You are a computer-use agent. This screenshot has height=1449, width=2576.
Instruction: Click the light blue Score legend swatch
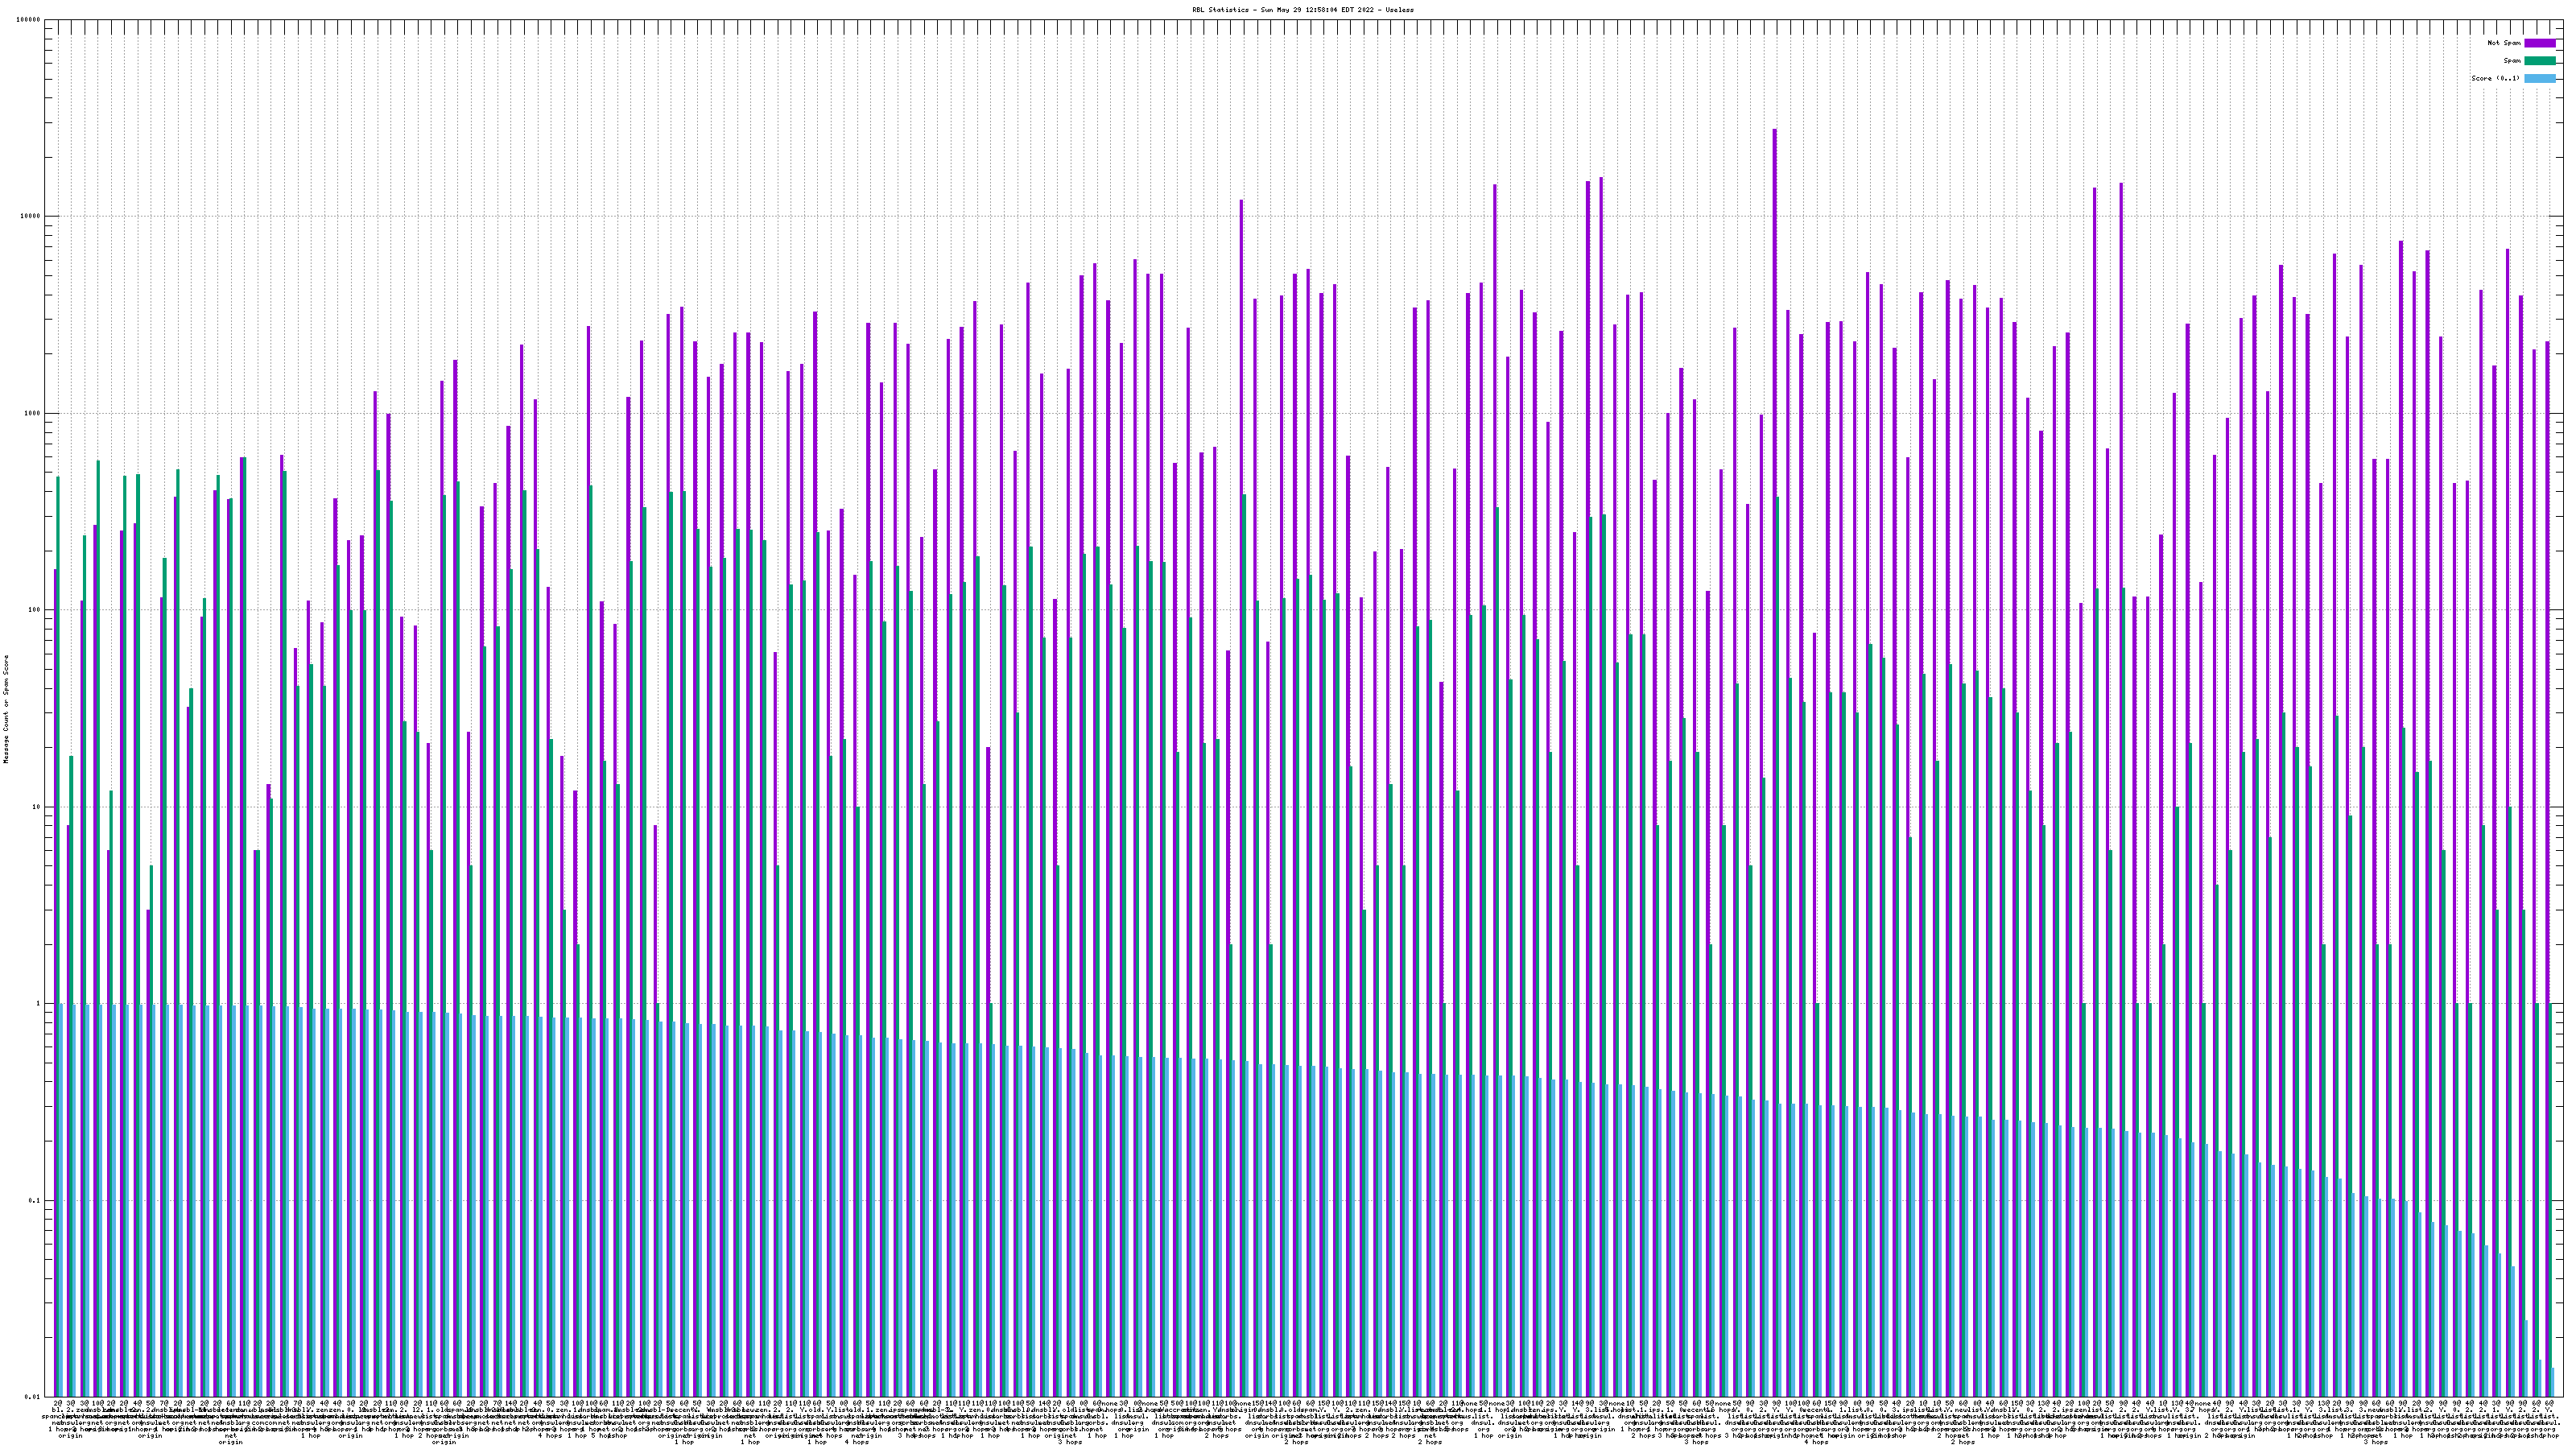pos(2540,78)
